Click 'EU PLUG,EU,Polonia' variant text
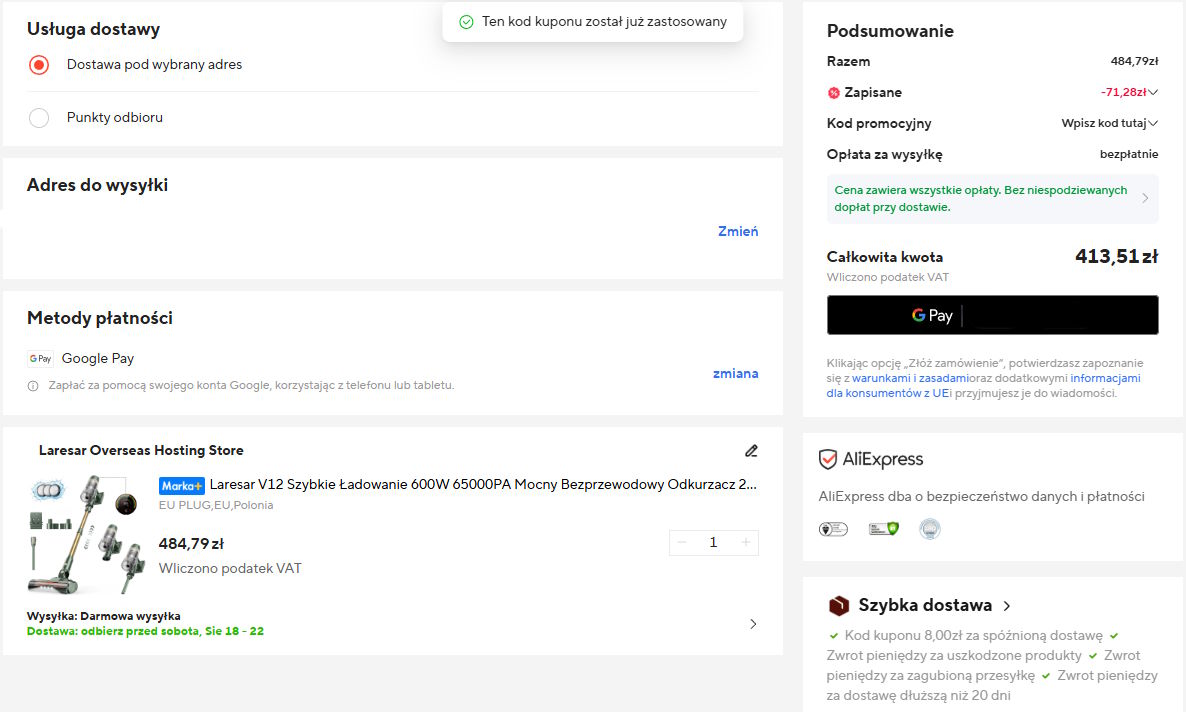This screenshot has width=1186, height=712. 216,505
